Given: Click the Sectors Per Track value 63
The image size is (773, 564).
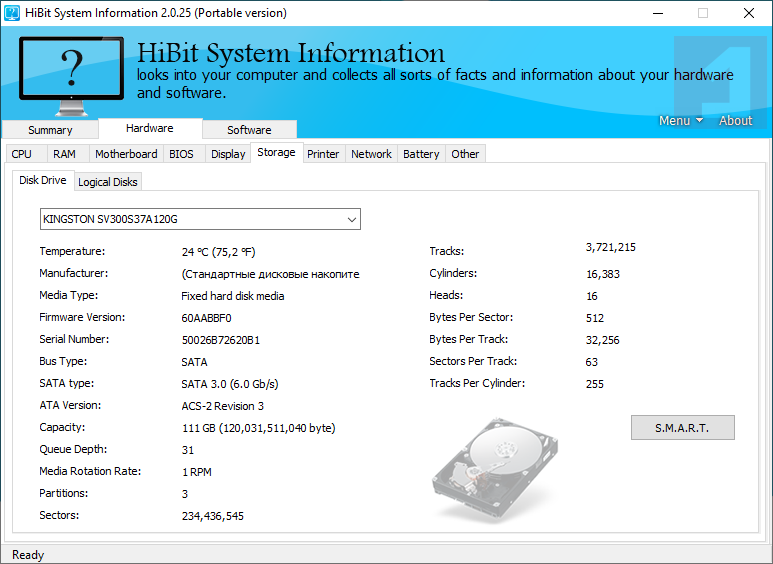Looking at the screenshot, I should (x=592, y=362).
